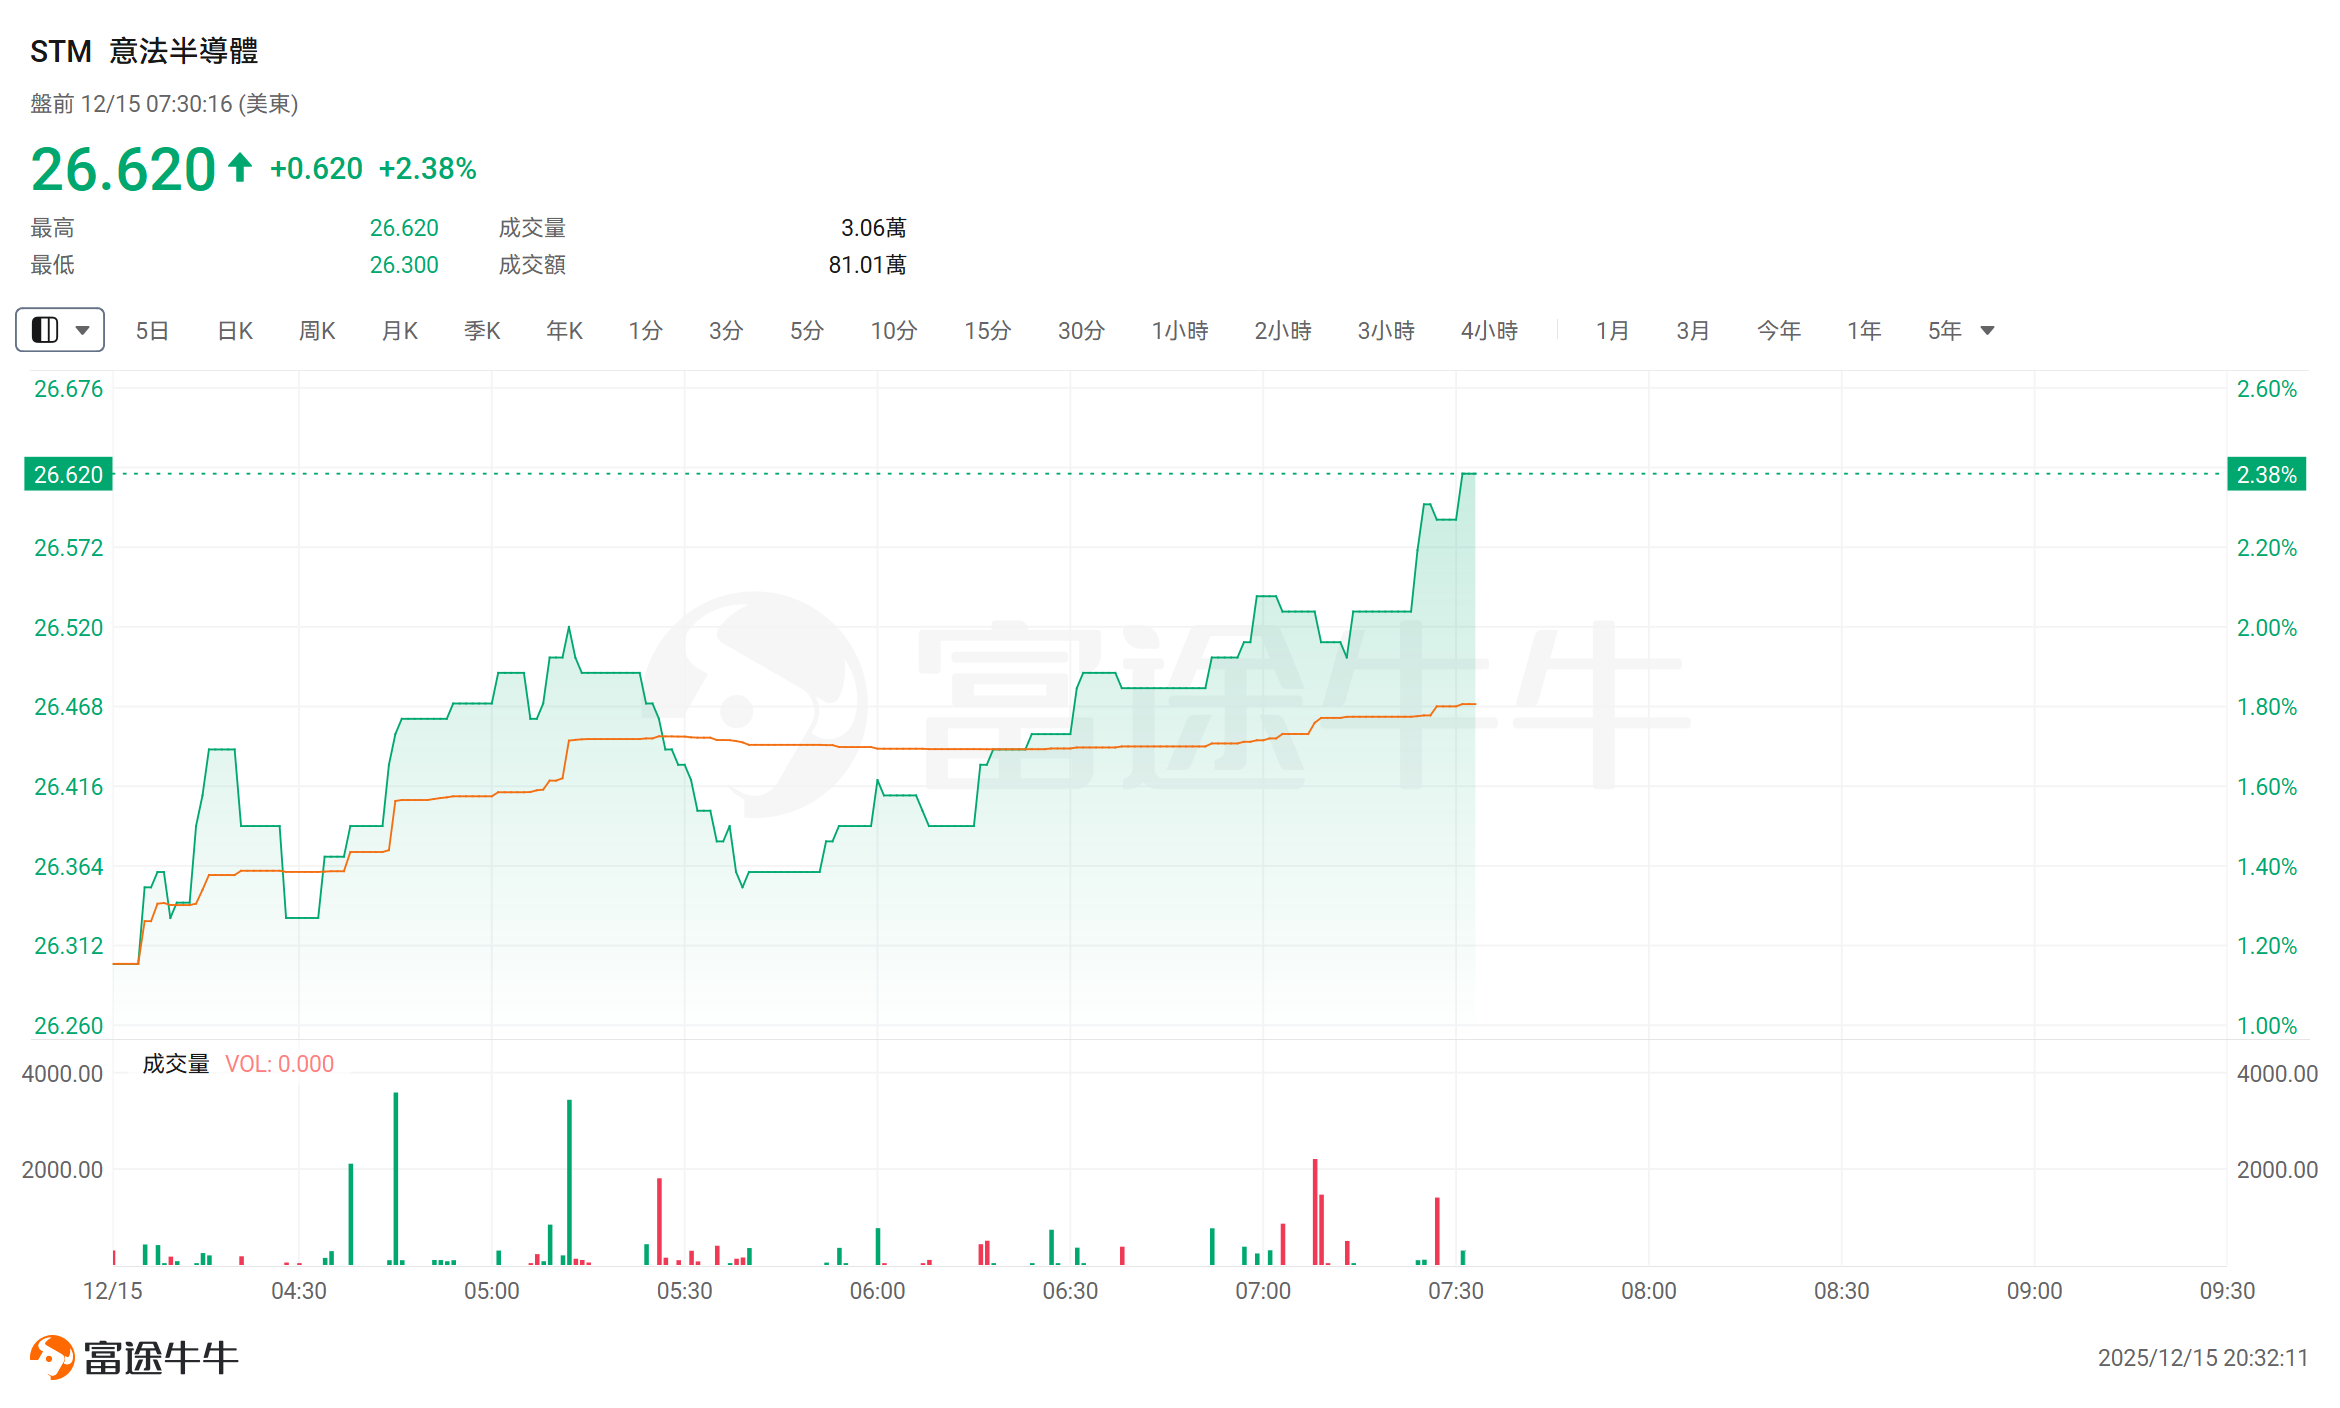Viewport: 2340px width, 1408px height.
Task: Click the 26.620 current price label on axis
Action: pos(68,474)
